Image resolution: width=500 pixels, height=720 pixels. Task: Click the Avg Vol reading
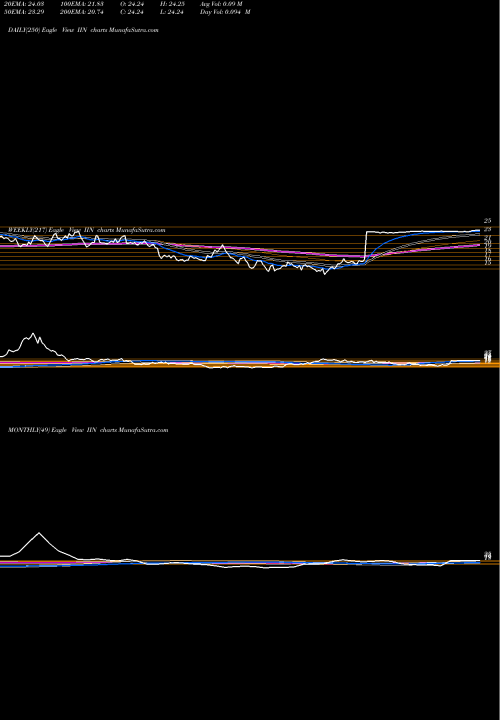click(221, 4)
